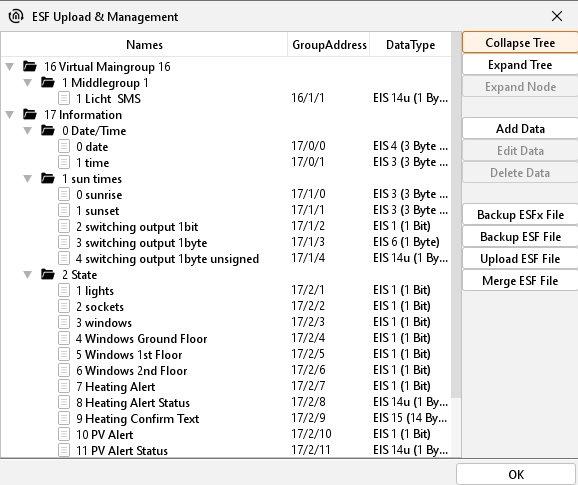The image size is (578, 485).
Task: Select the 4 Windows Ground Floor entry
Action: pos(226,338)
